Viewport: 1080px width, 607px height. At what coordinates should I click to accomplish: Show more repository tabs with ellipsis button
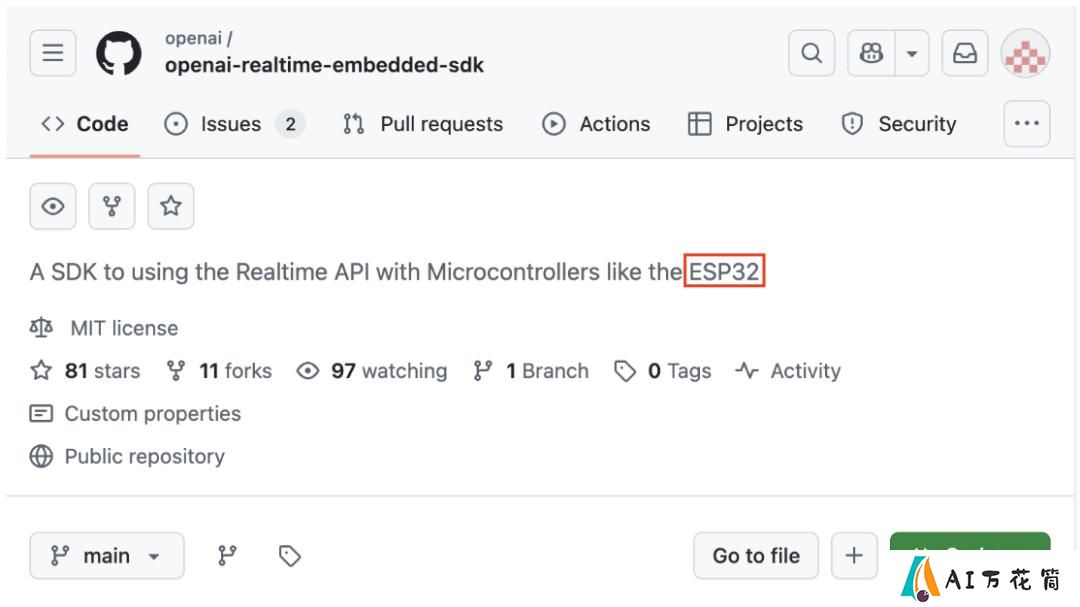pos(1026,124)
